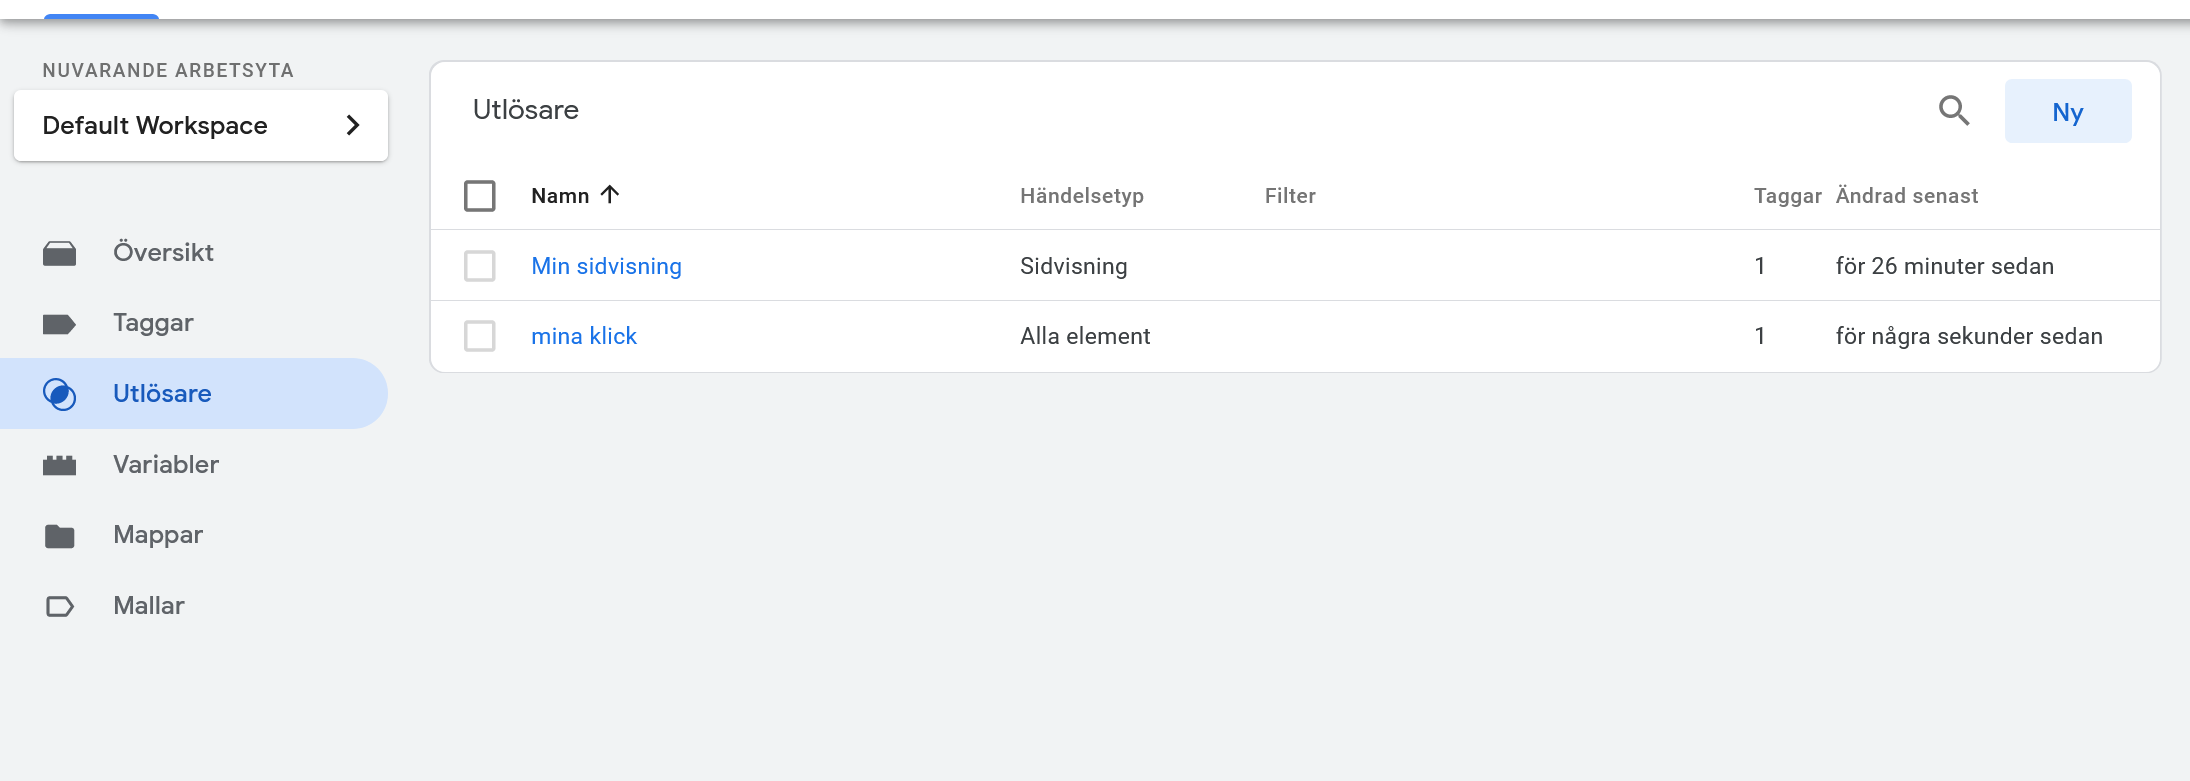
Task: Expand the Default Workspace selector chevron
Action: [x=352, y=125]
